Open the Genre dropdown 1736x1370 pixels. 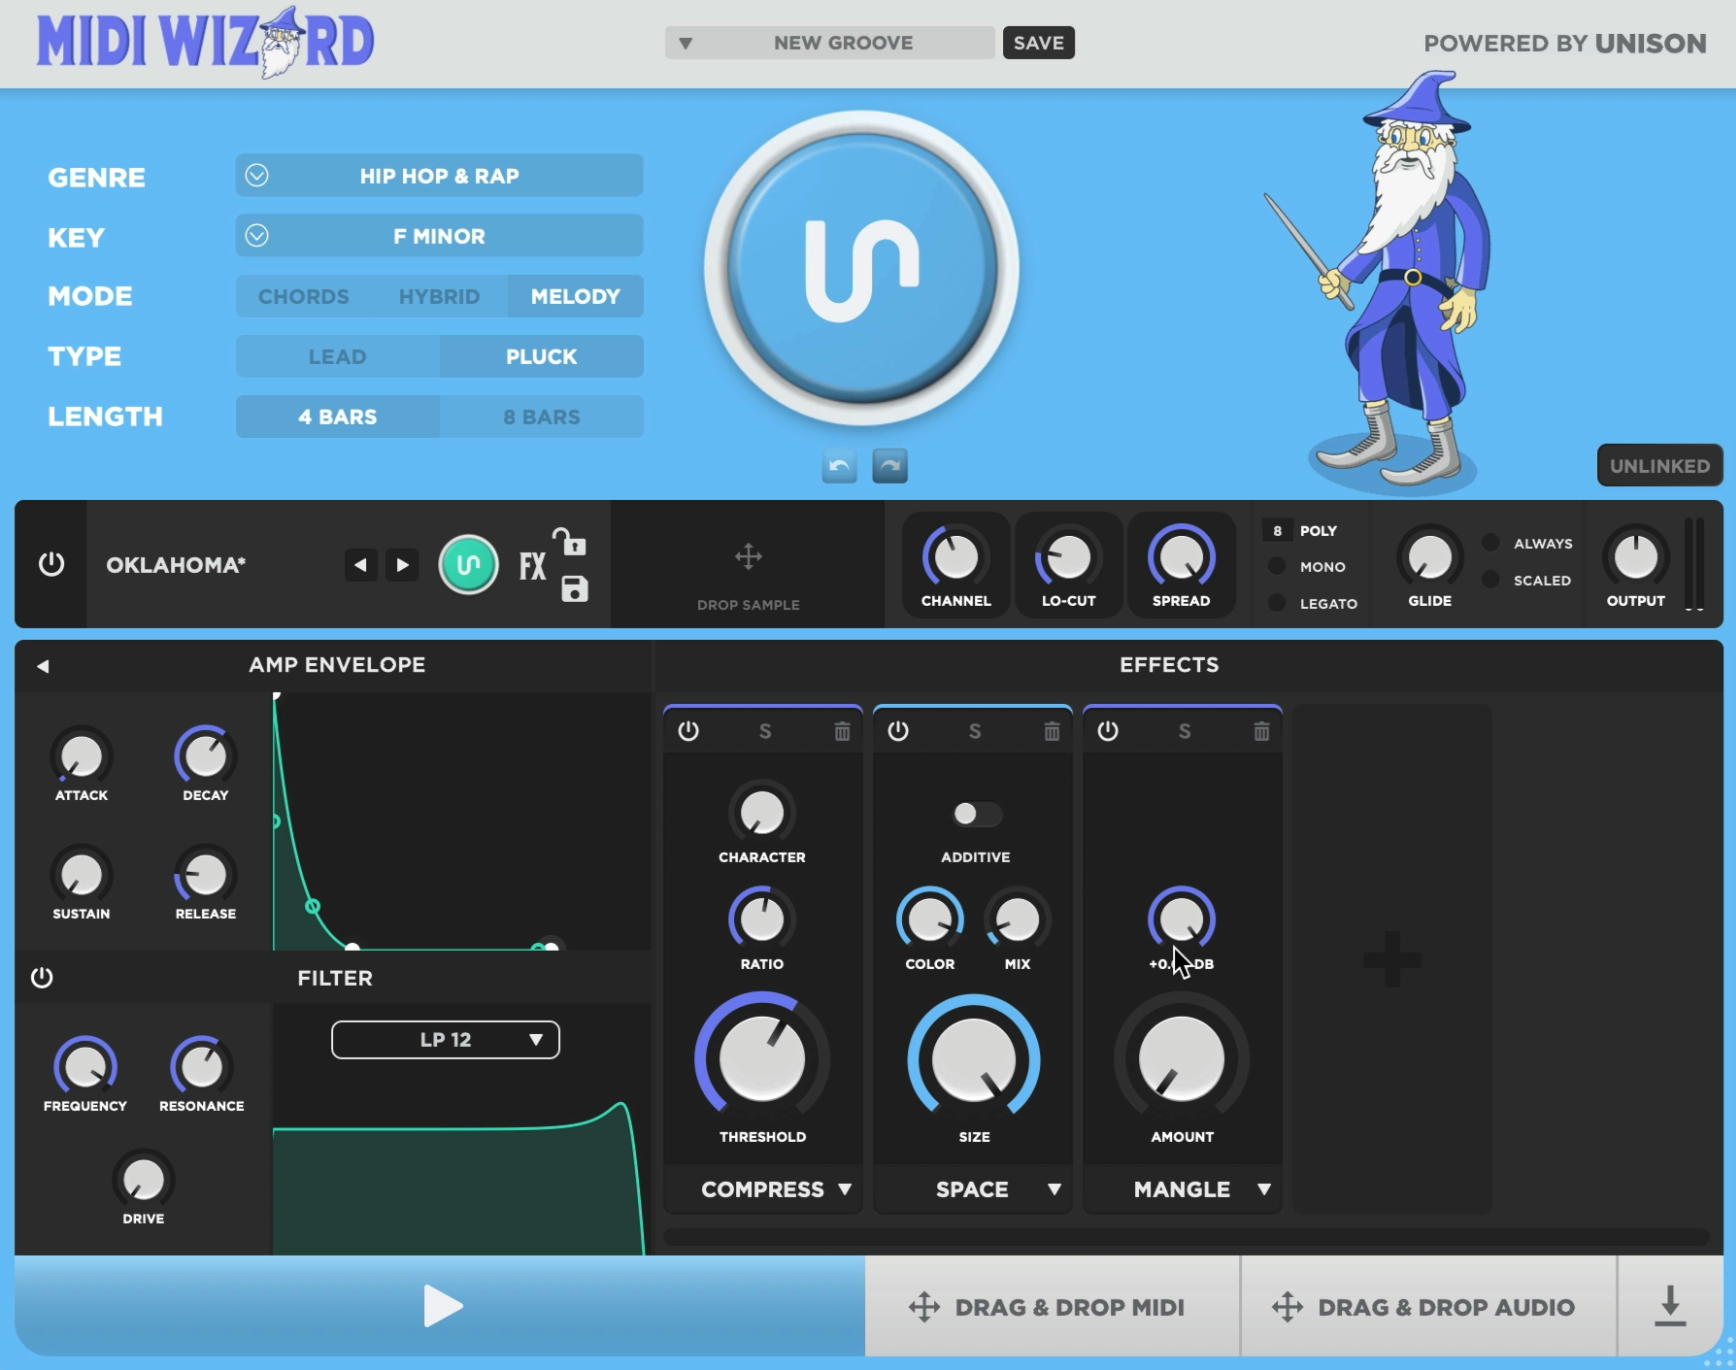point(439,176)
